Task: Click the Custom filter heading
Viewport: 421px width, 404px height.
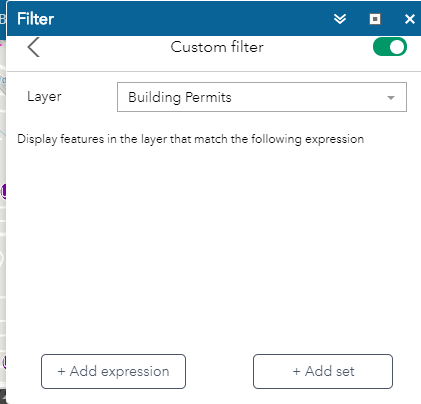Action: click(217, 47)
